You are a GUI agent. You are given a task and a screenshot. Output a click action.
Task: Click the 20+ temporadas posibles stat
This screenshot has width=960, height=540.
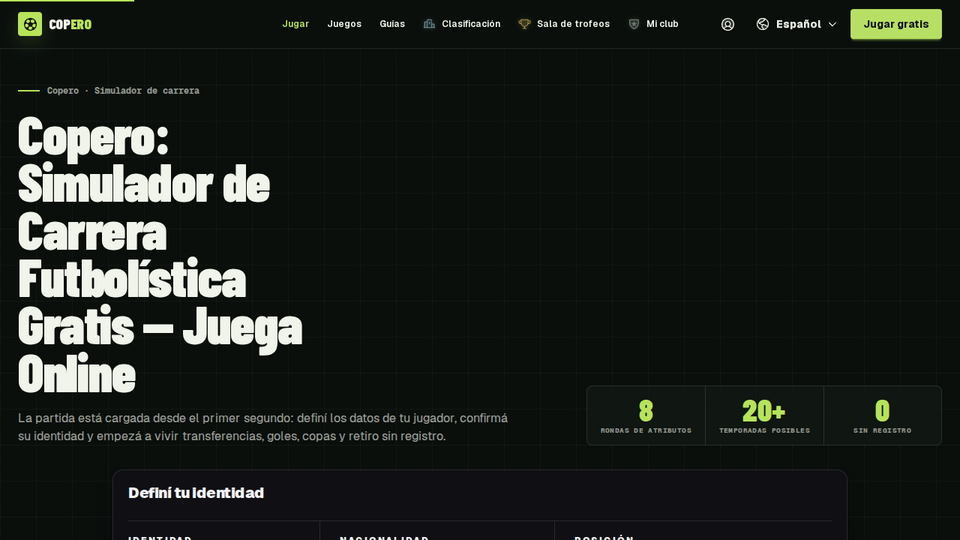click(764, 416)
